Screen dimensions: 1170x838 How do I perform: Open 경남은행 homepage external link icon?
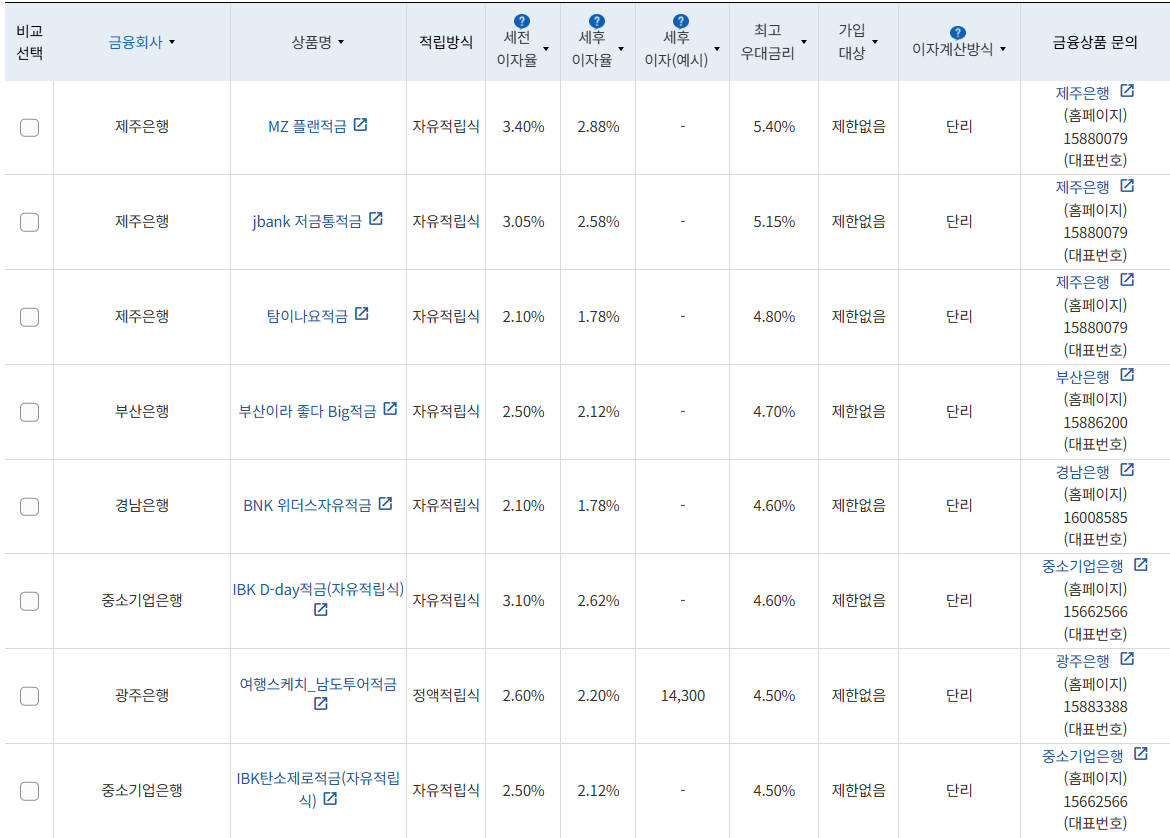1128,469
